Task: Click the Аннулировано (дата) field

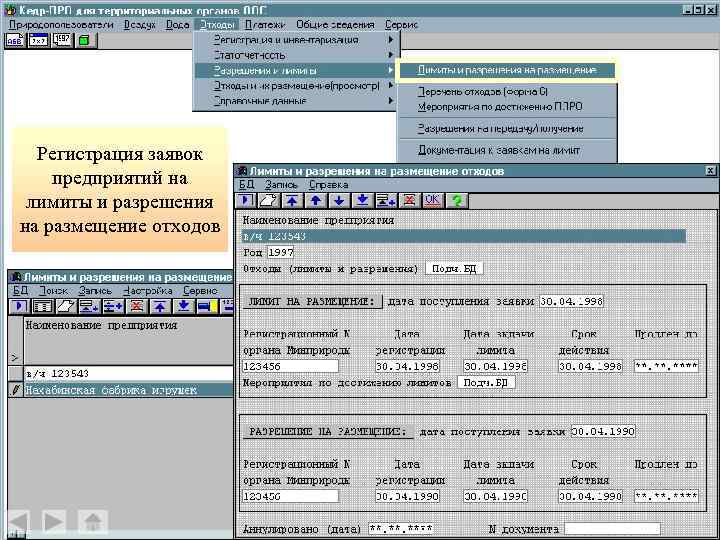Action: point(400,529)
